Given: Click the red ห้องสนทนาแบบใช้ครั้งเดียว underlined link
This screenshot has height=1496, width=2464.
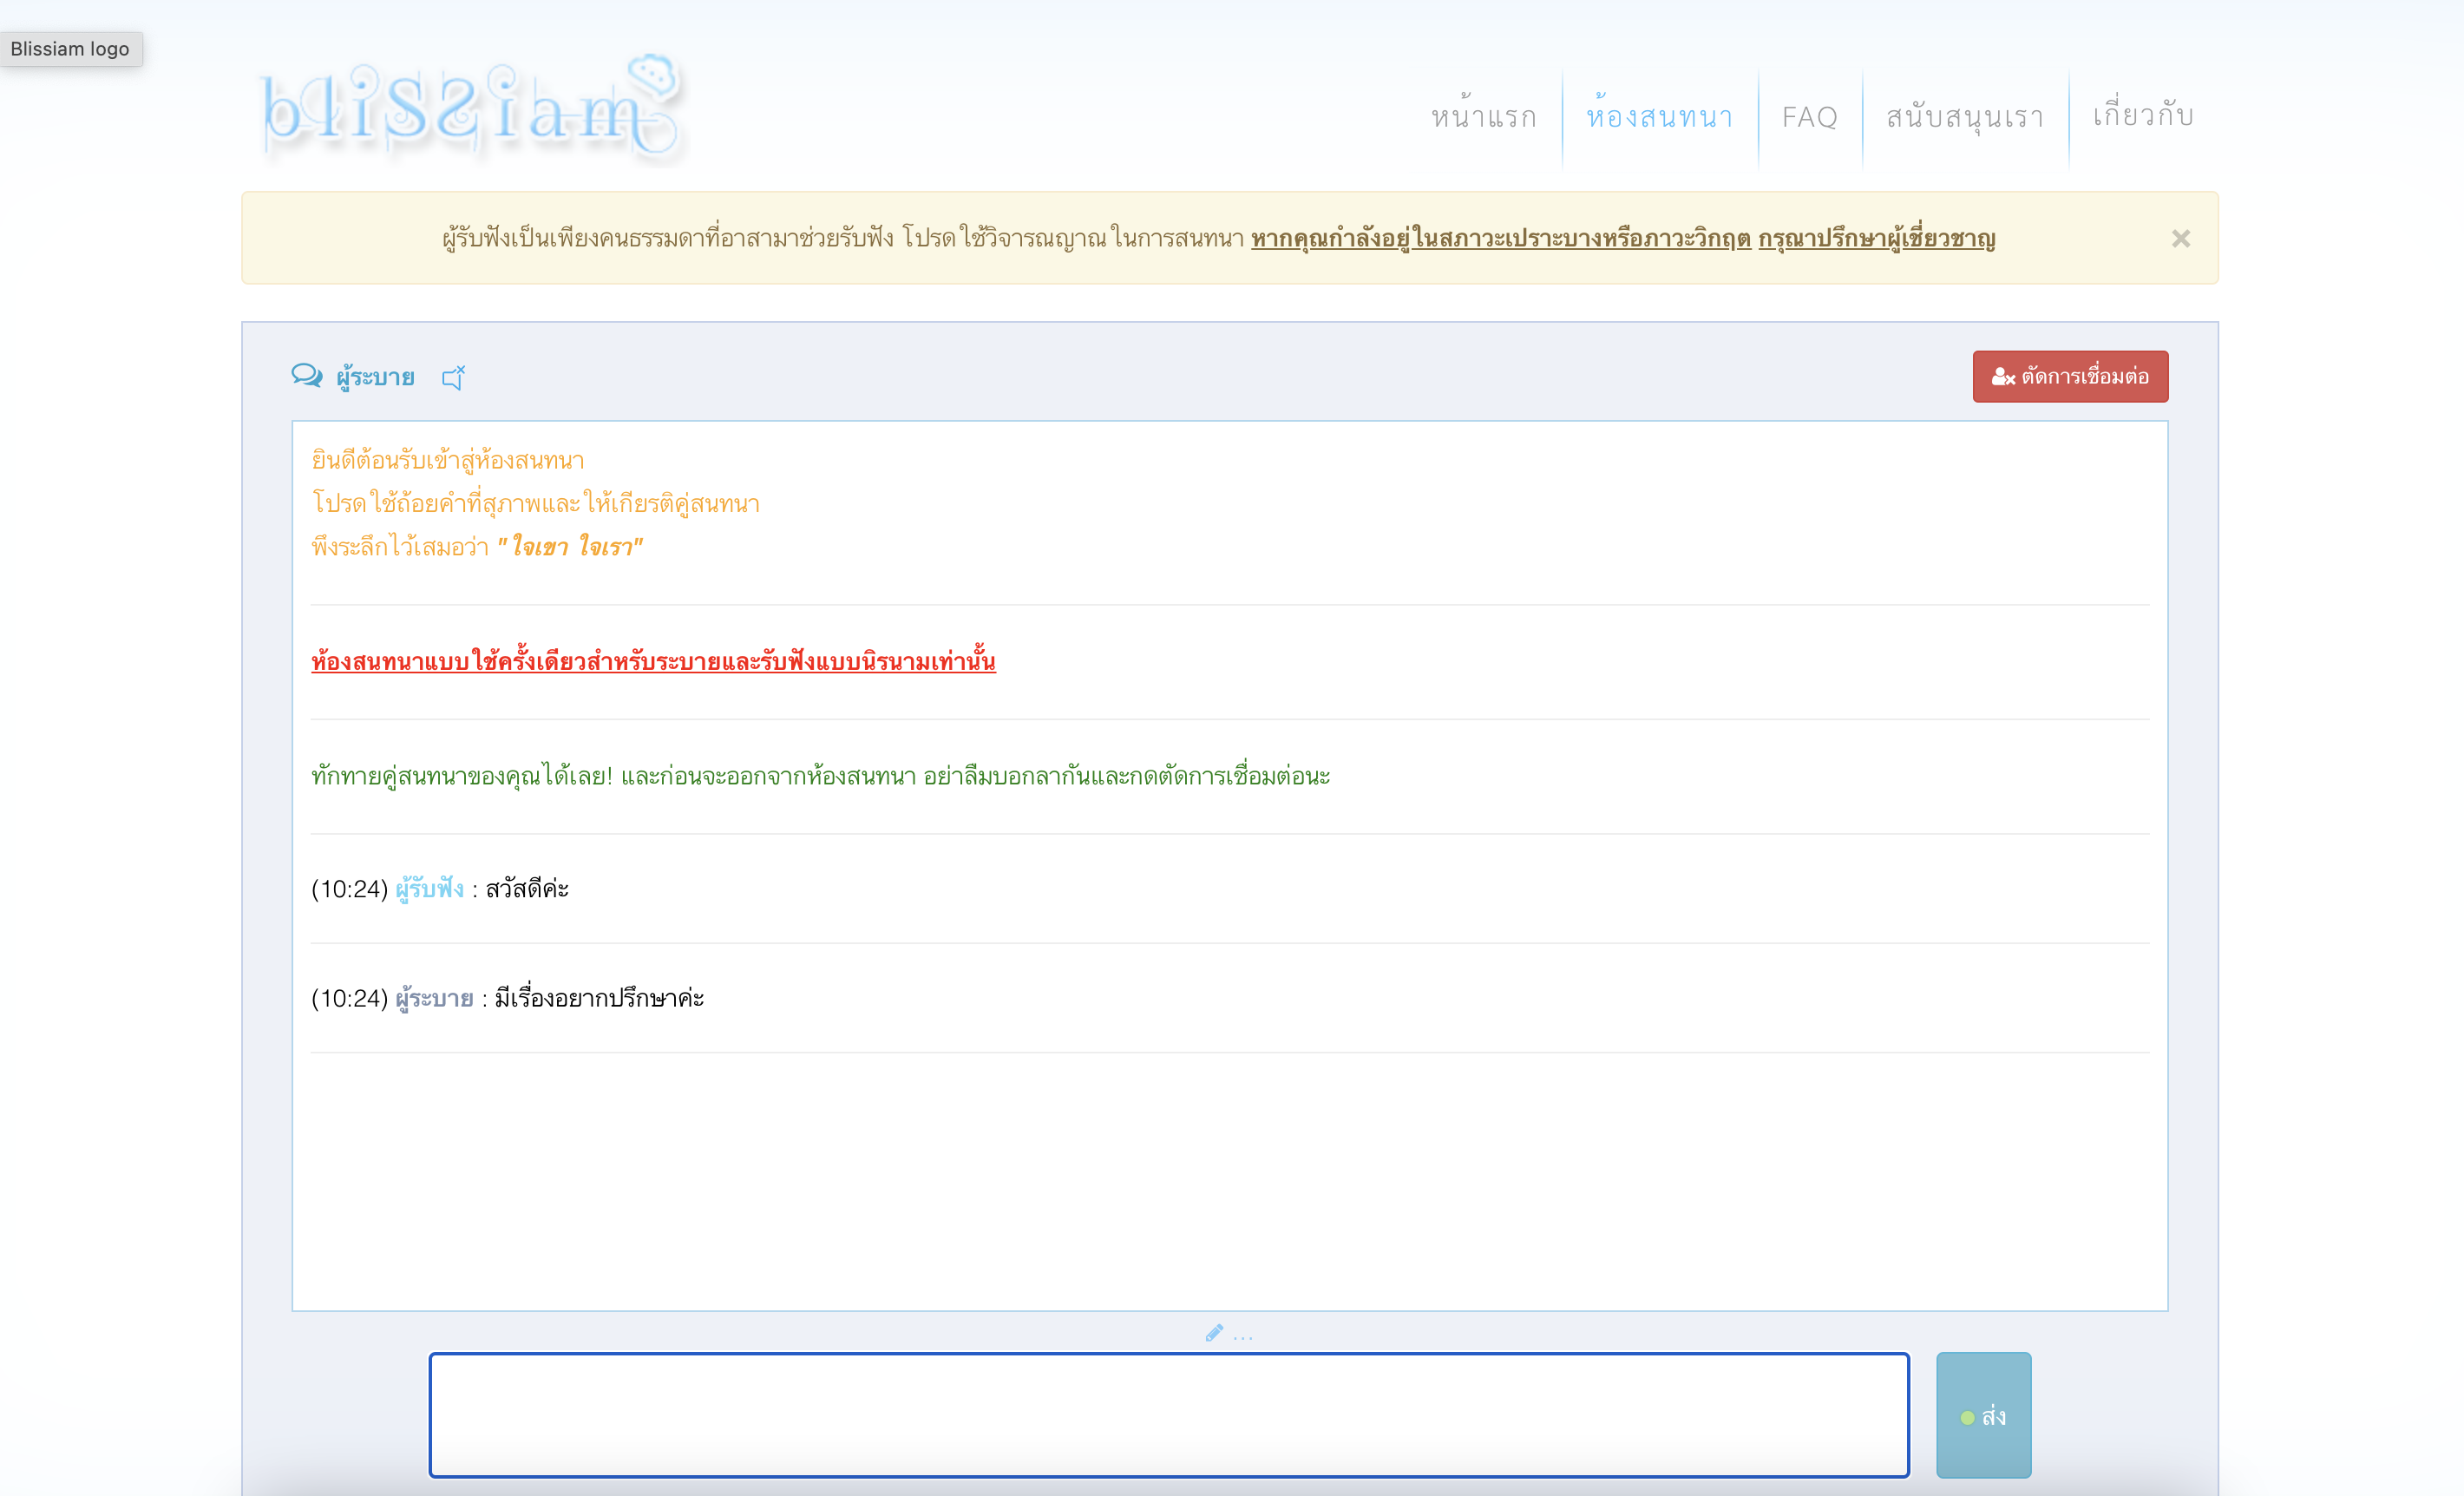Looking at the screenshot, I should (653, 661).
